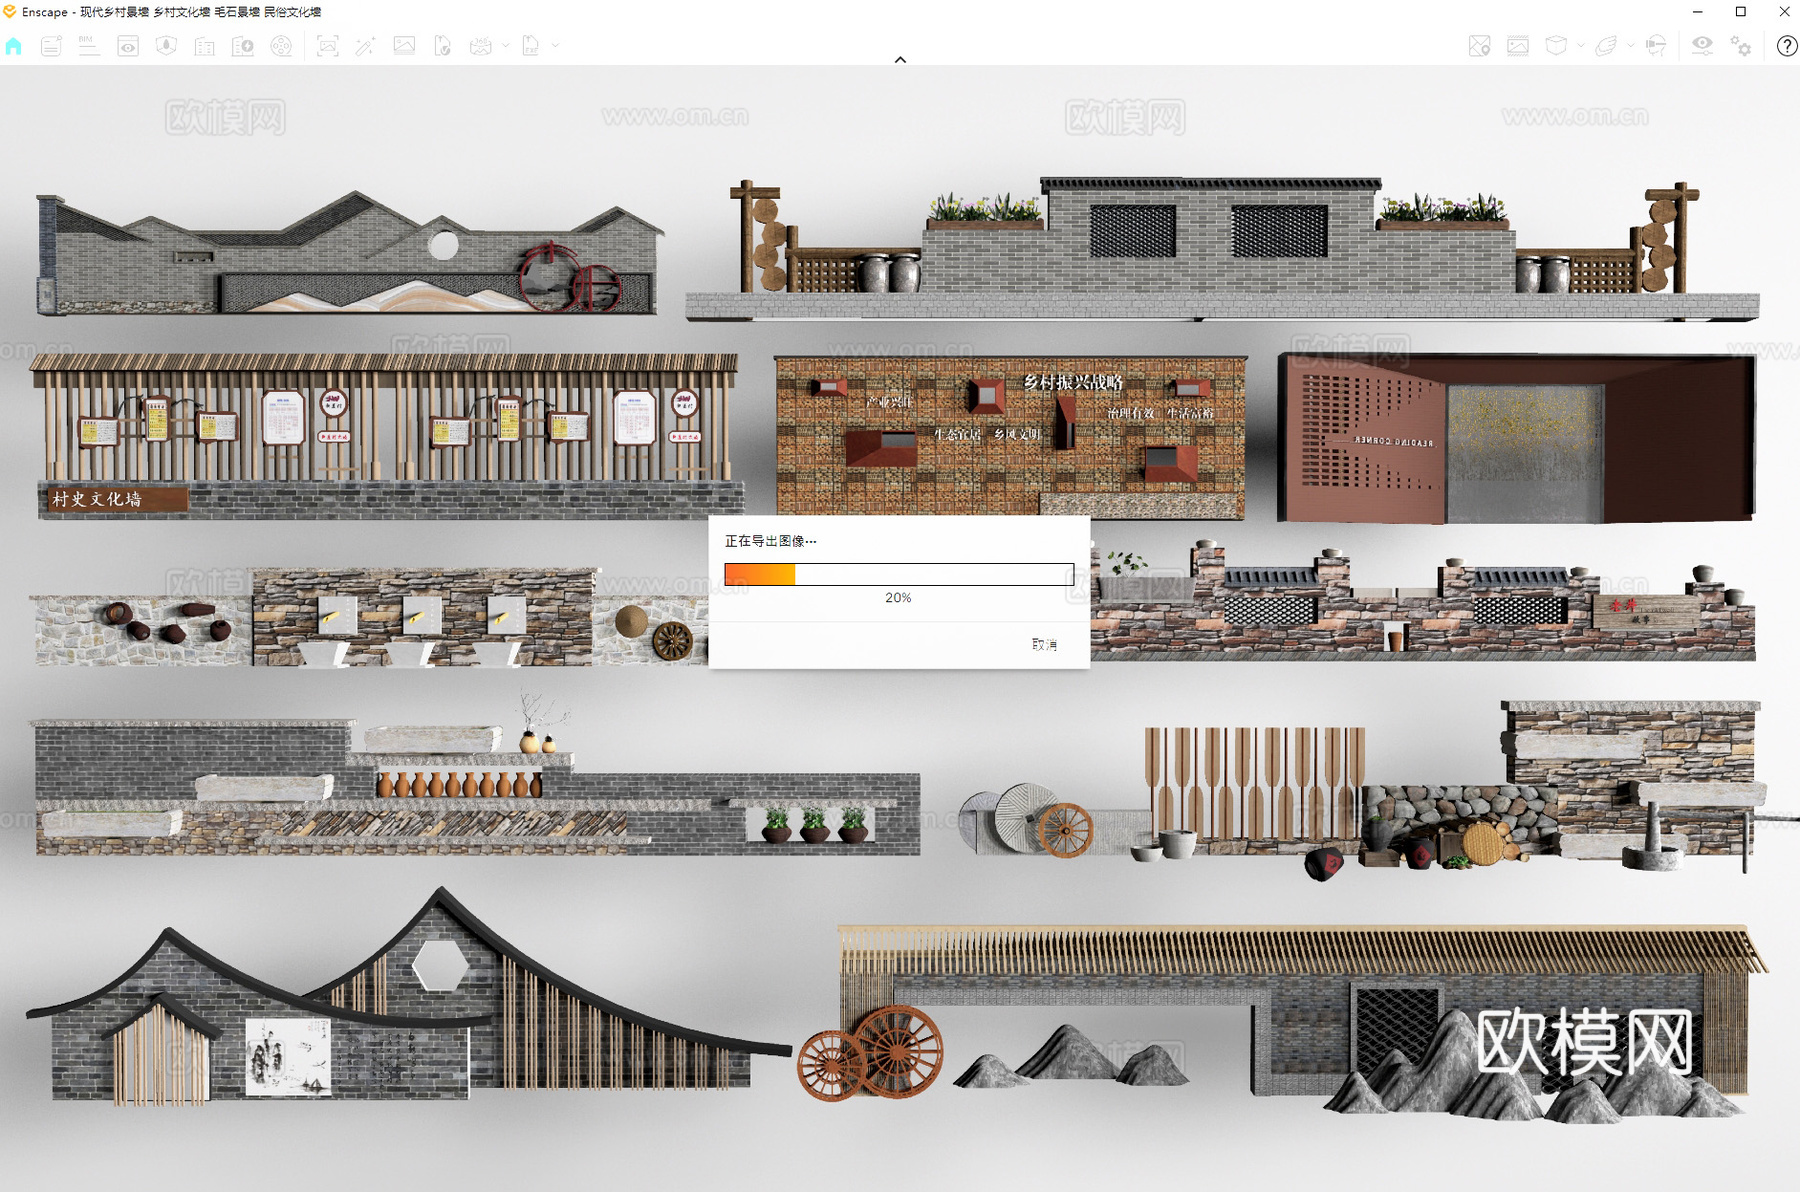Enable the VR headset mode icon

[x=1656, y=46]
